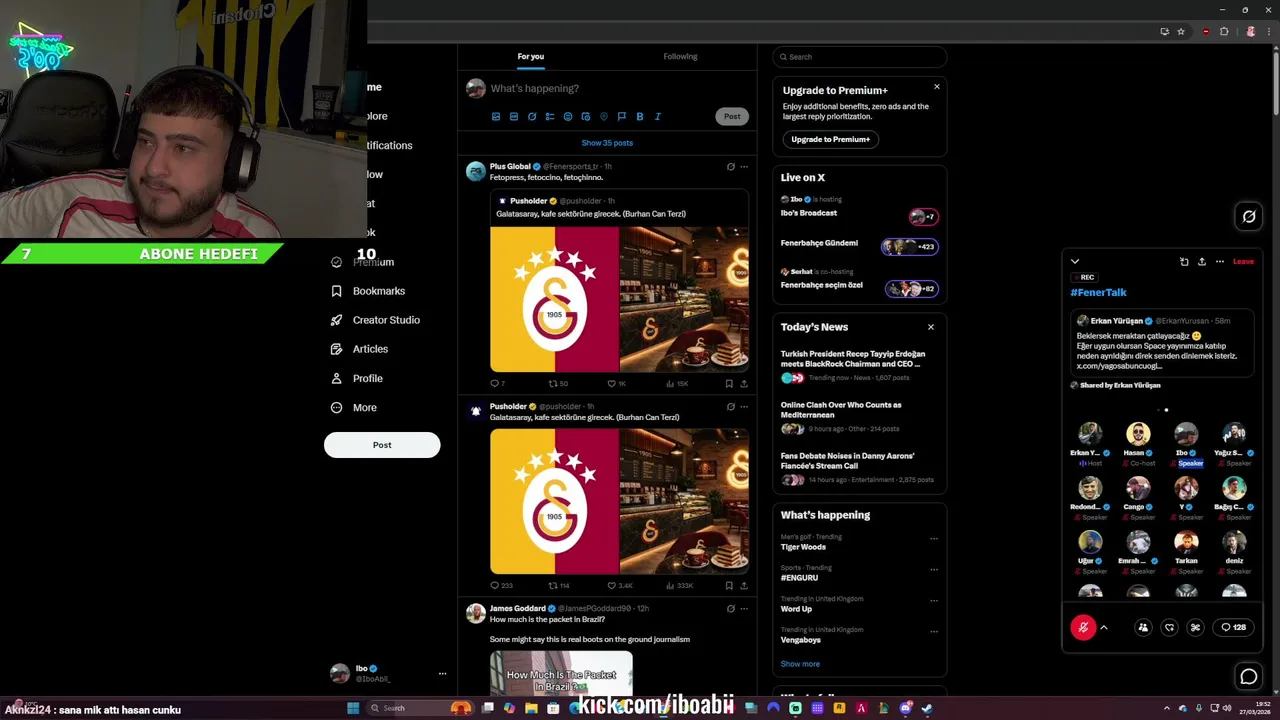
Task: Bookmark the Pusholder post with 333K views
Action: (729, 586)
